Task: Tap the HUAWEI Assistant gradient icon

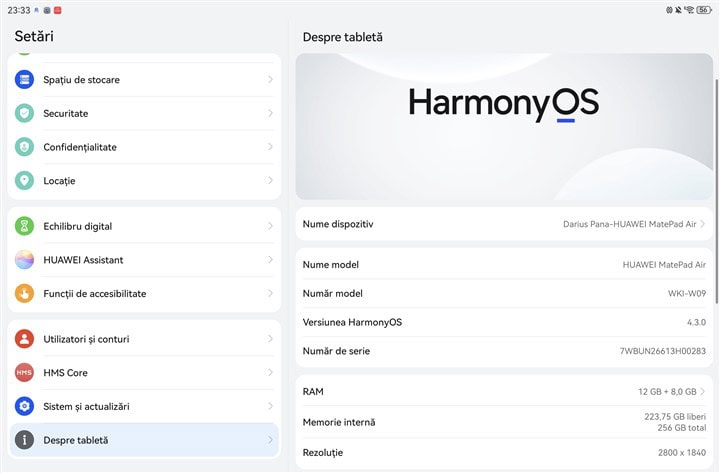Action: 24,259
